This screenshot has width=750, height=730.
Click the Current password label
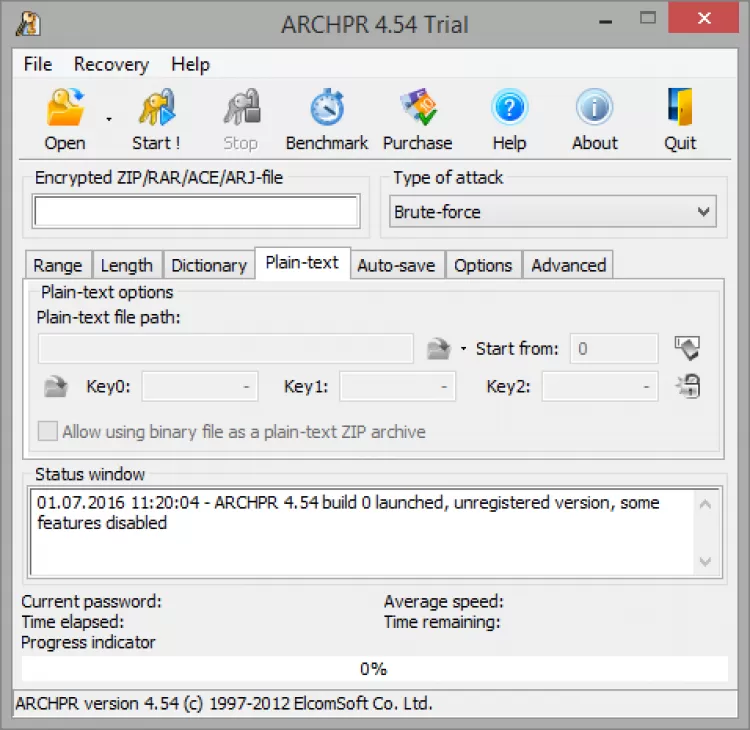click(92, 601)
